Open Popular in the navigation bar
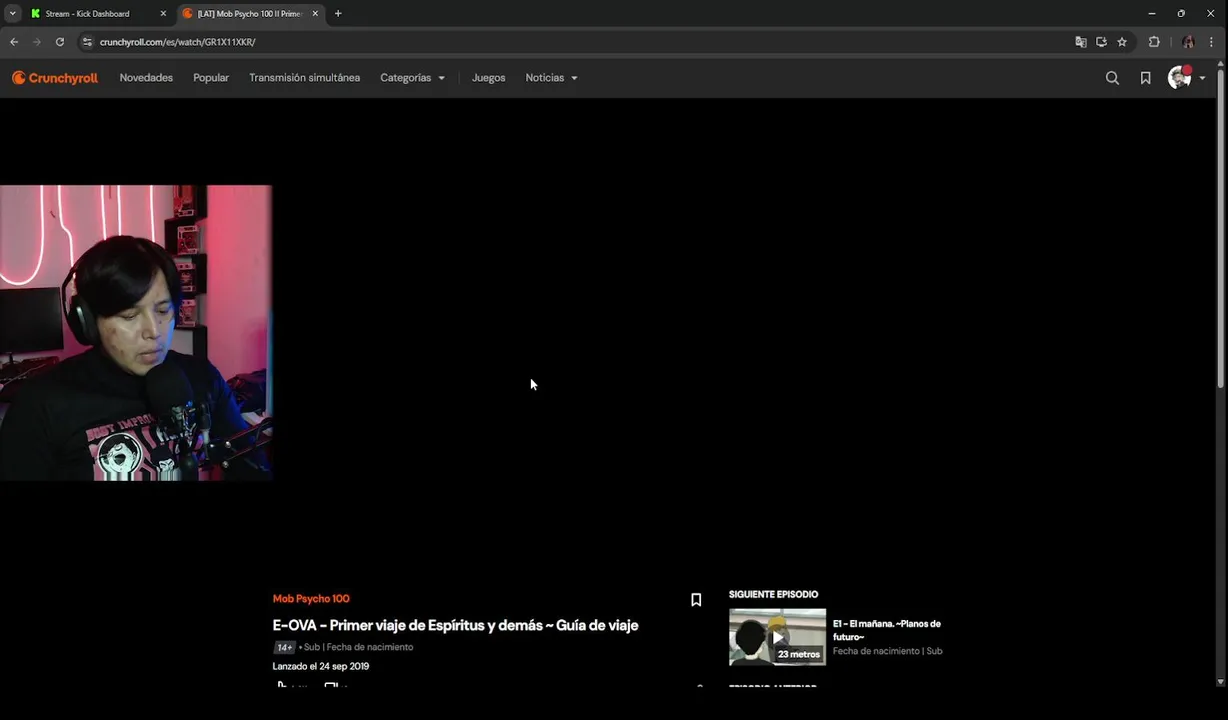This screenshot has height=720, width=1228. [211, 78]
